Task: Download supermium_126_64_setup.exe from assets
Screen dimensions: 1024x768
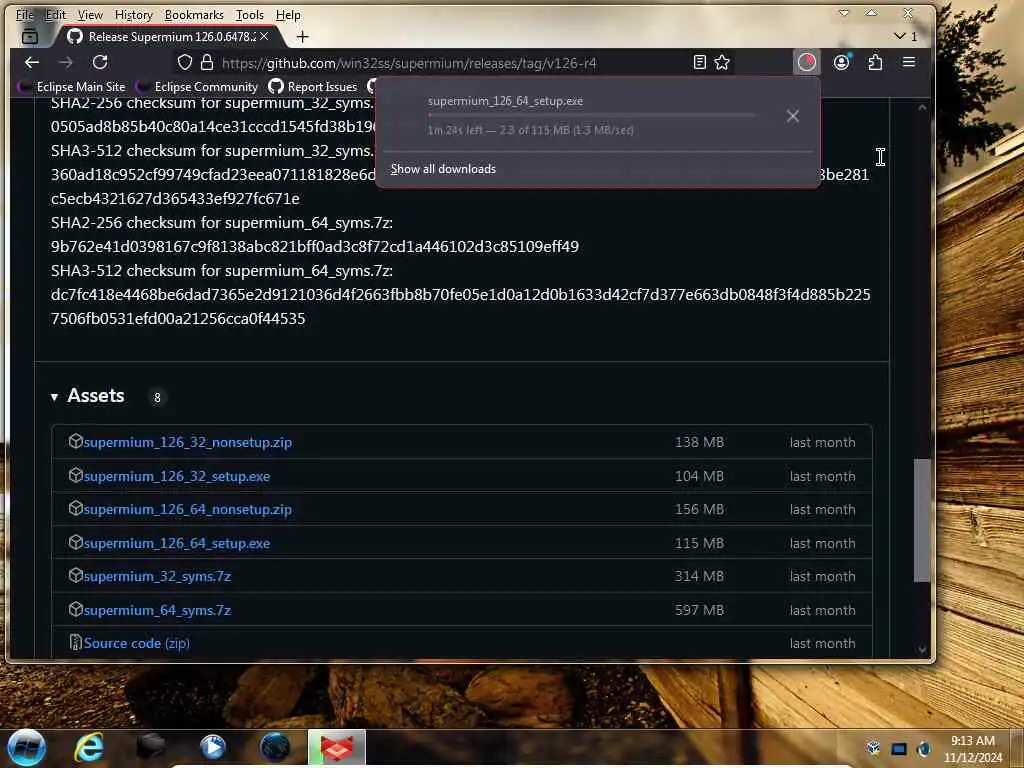Action: tap(176, 543)
